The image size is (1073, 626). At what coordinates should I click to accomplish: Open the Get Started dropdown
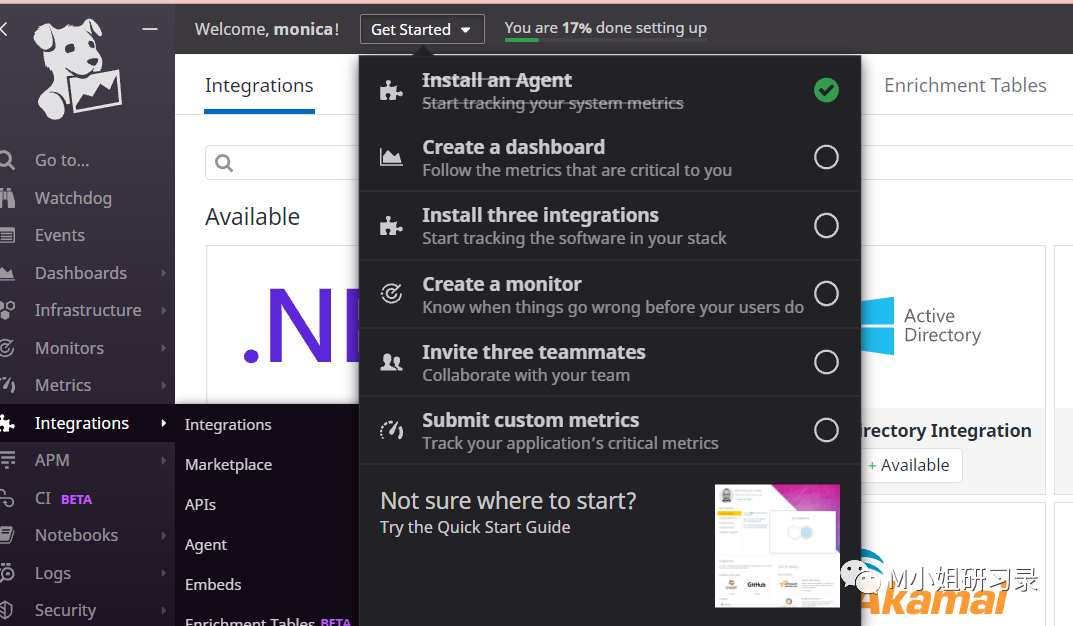(x=422, y=29)
